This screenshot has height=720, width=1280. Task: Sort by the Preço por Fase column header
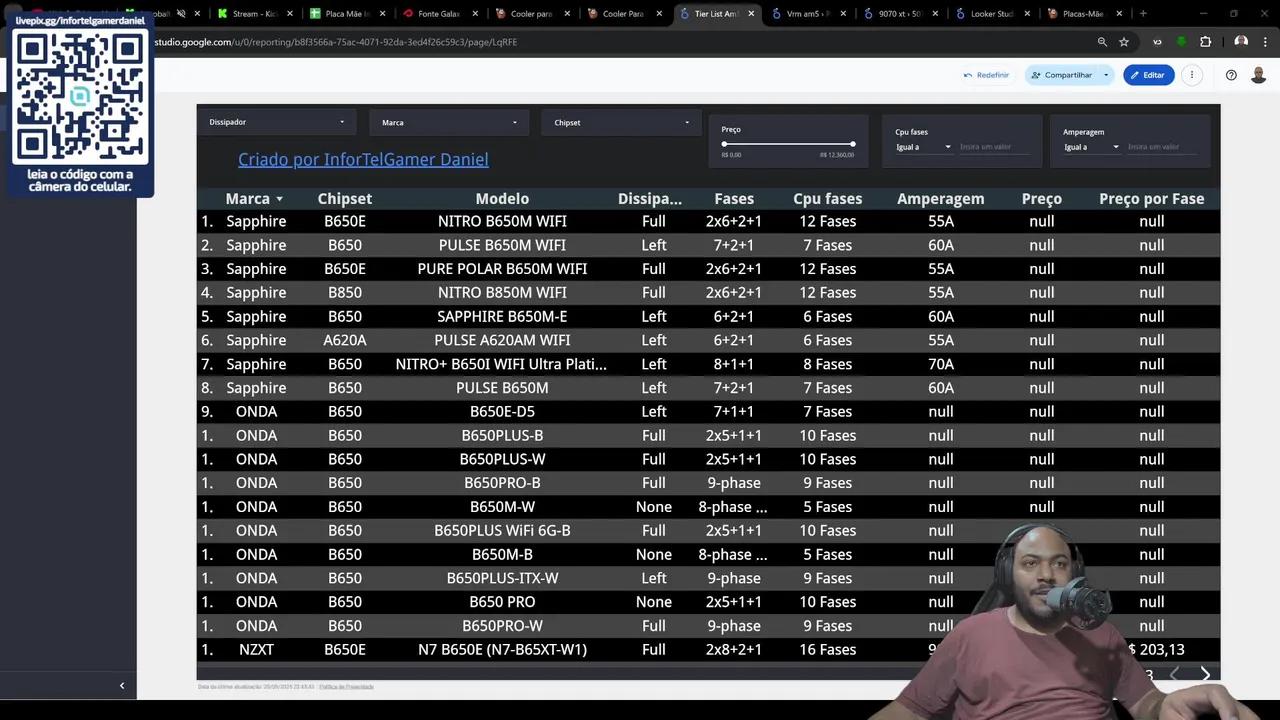[1151, 199]
